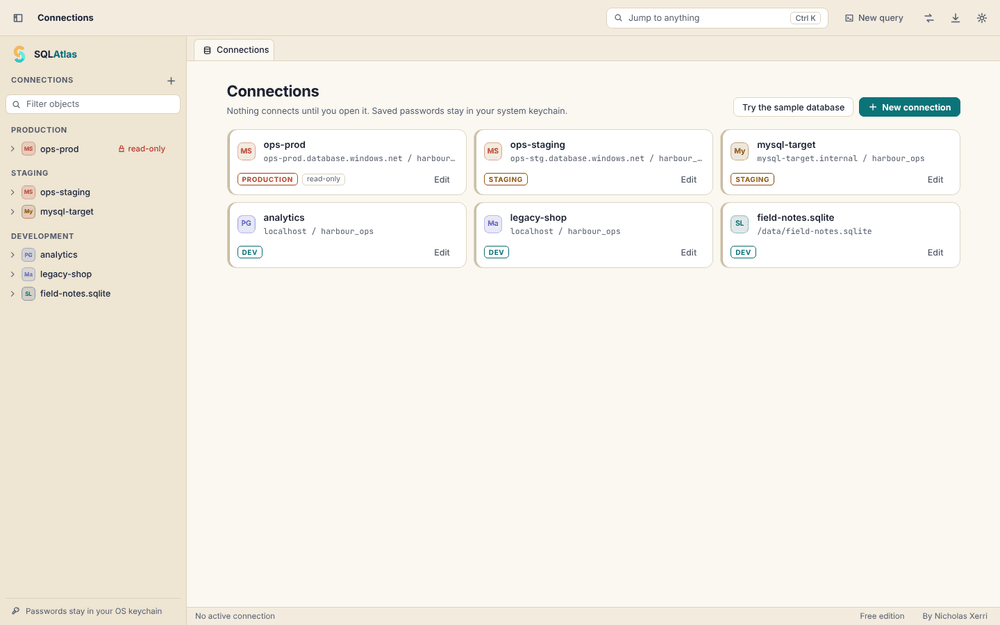Viewport: 1000px width, 625px height.
Task: Click the My icon on mysql-target card
Action: pos(739,151)
